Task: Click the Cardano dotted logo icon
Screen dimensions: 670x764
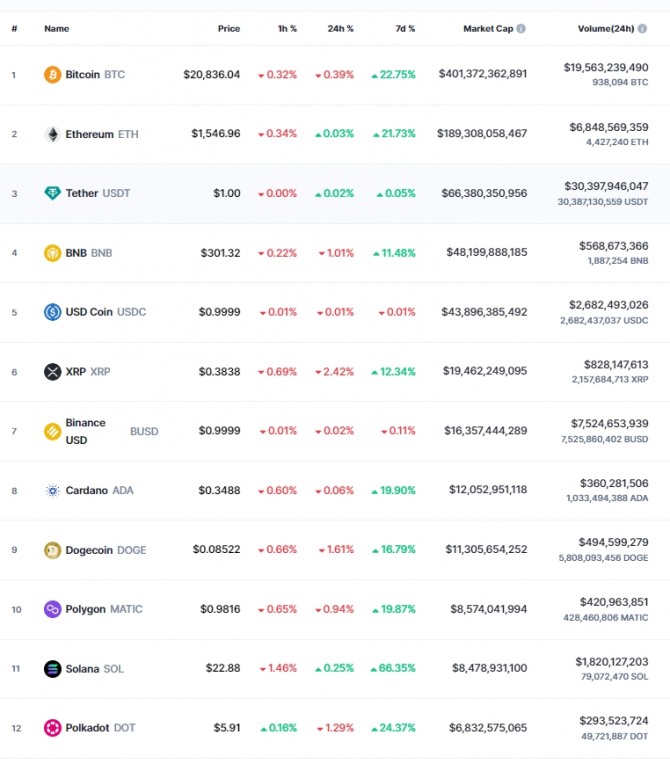Action: (53, 491)
